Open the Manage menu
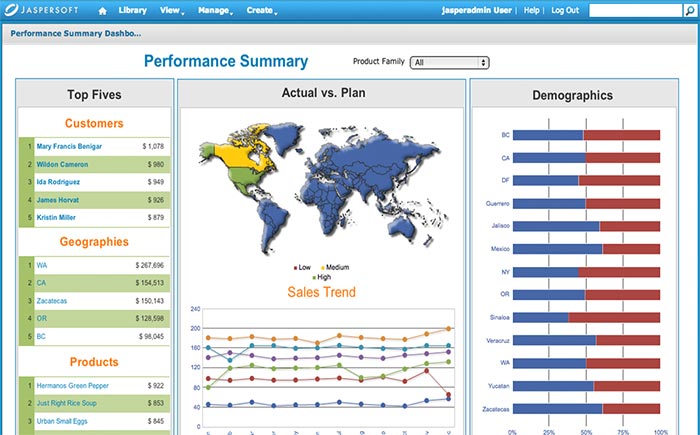Screen dimensions: 700x435 [215, 10]
